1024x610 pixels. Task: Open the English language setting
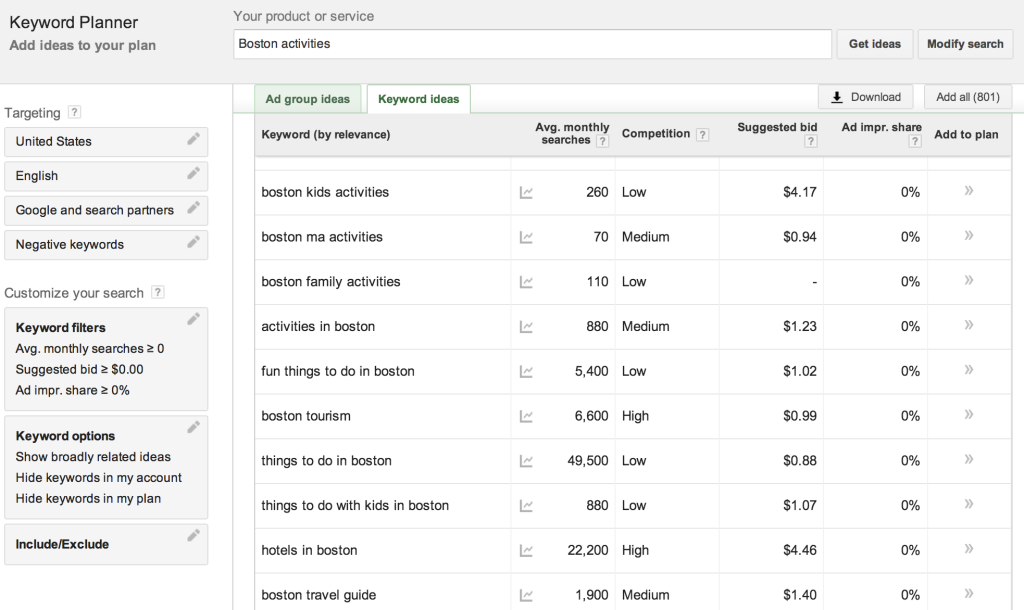(106, 176)
